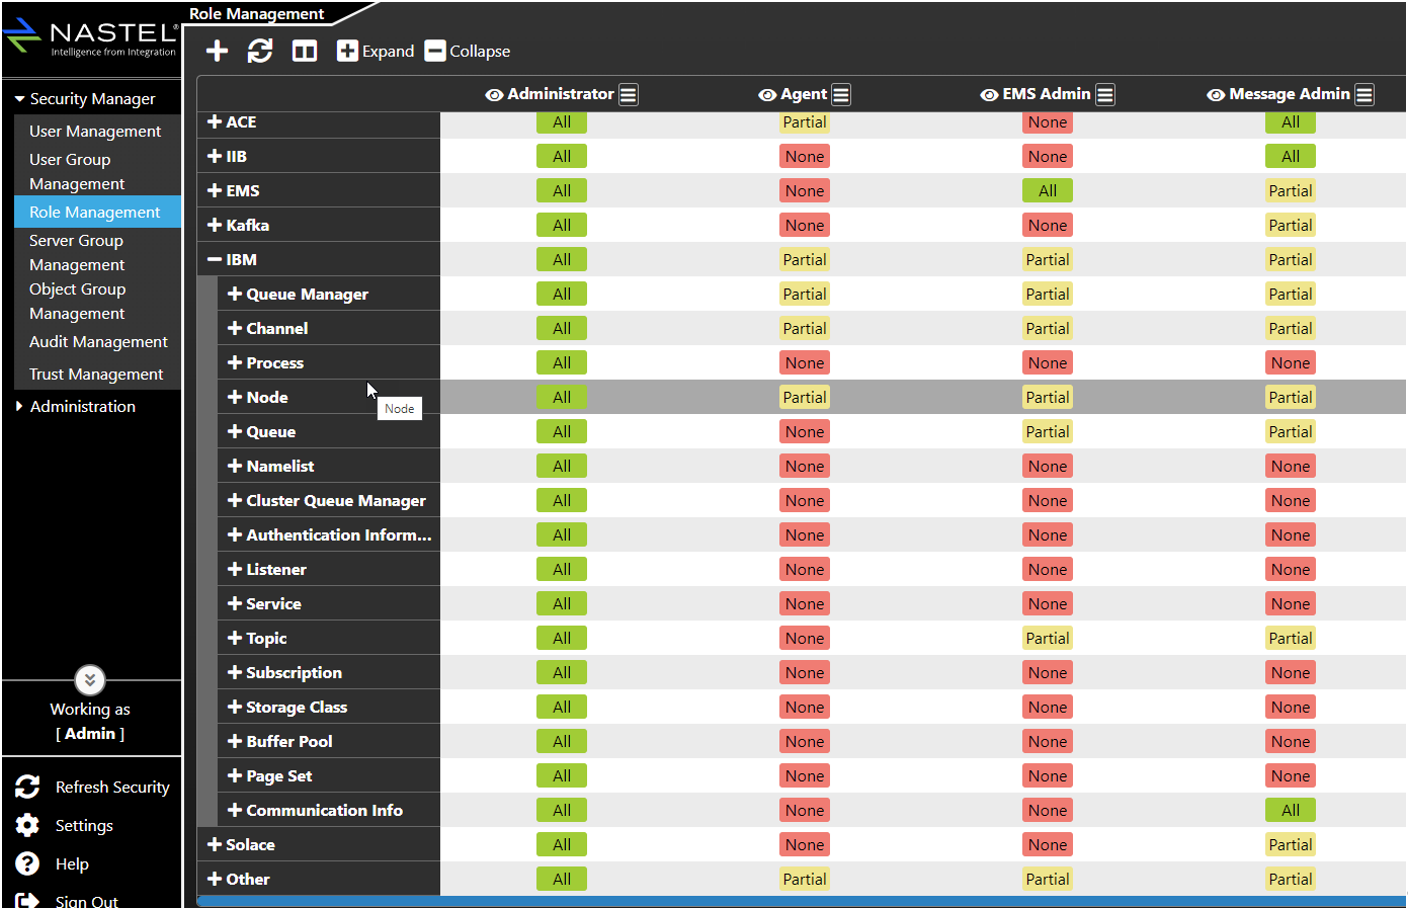Expand the Kafka row
Image resolution: width=1408 pixels, height=911 pixels.
pos(214,225)
